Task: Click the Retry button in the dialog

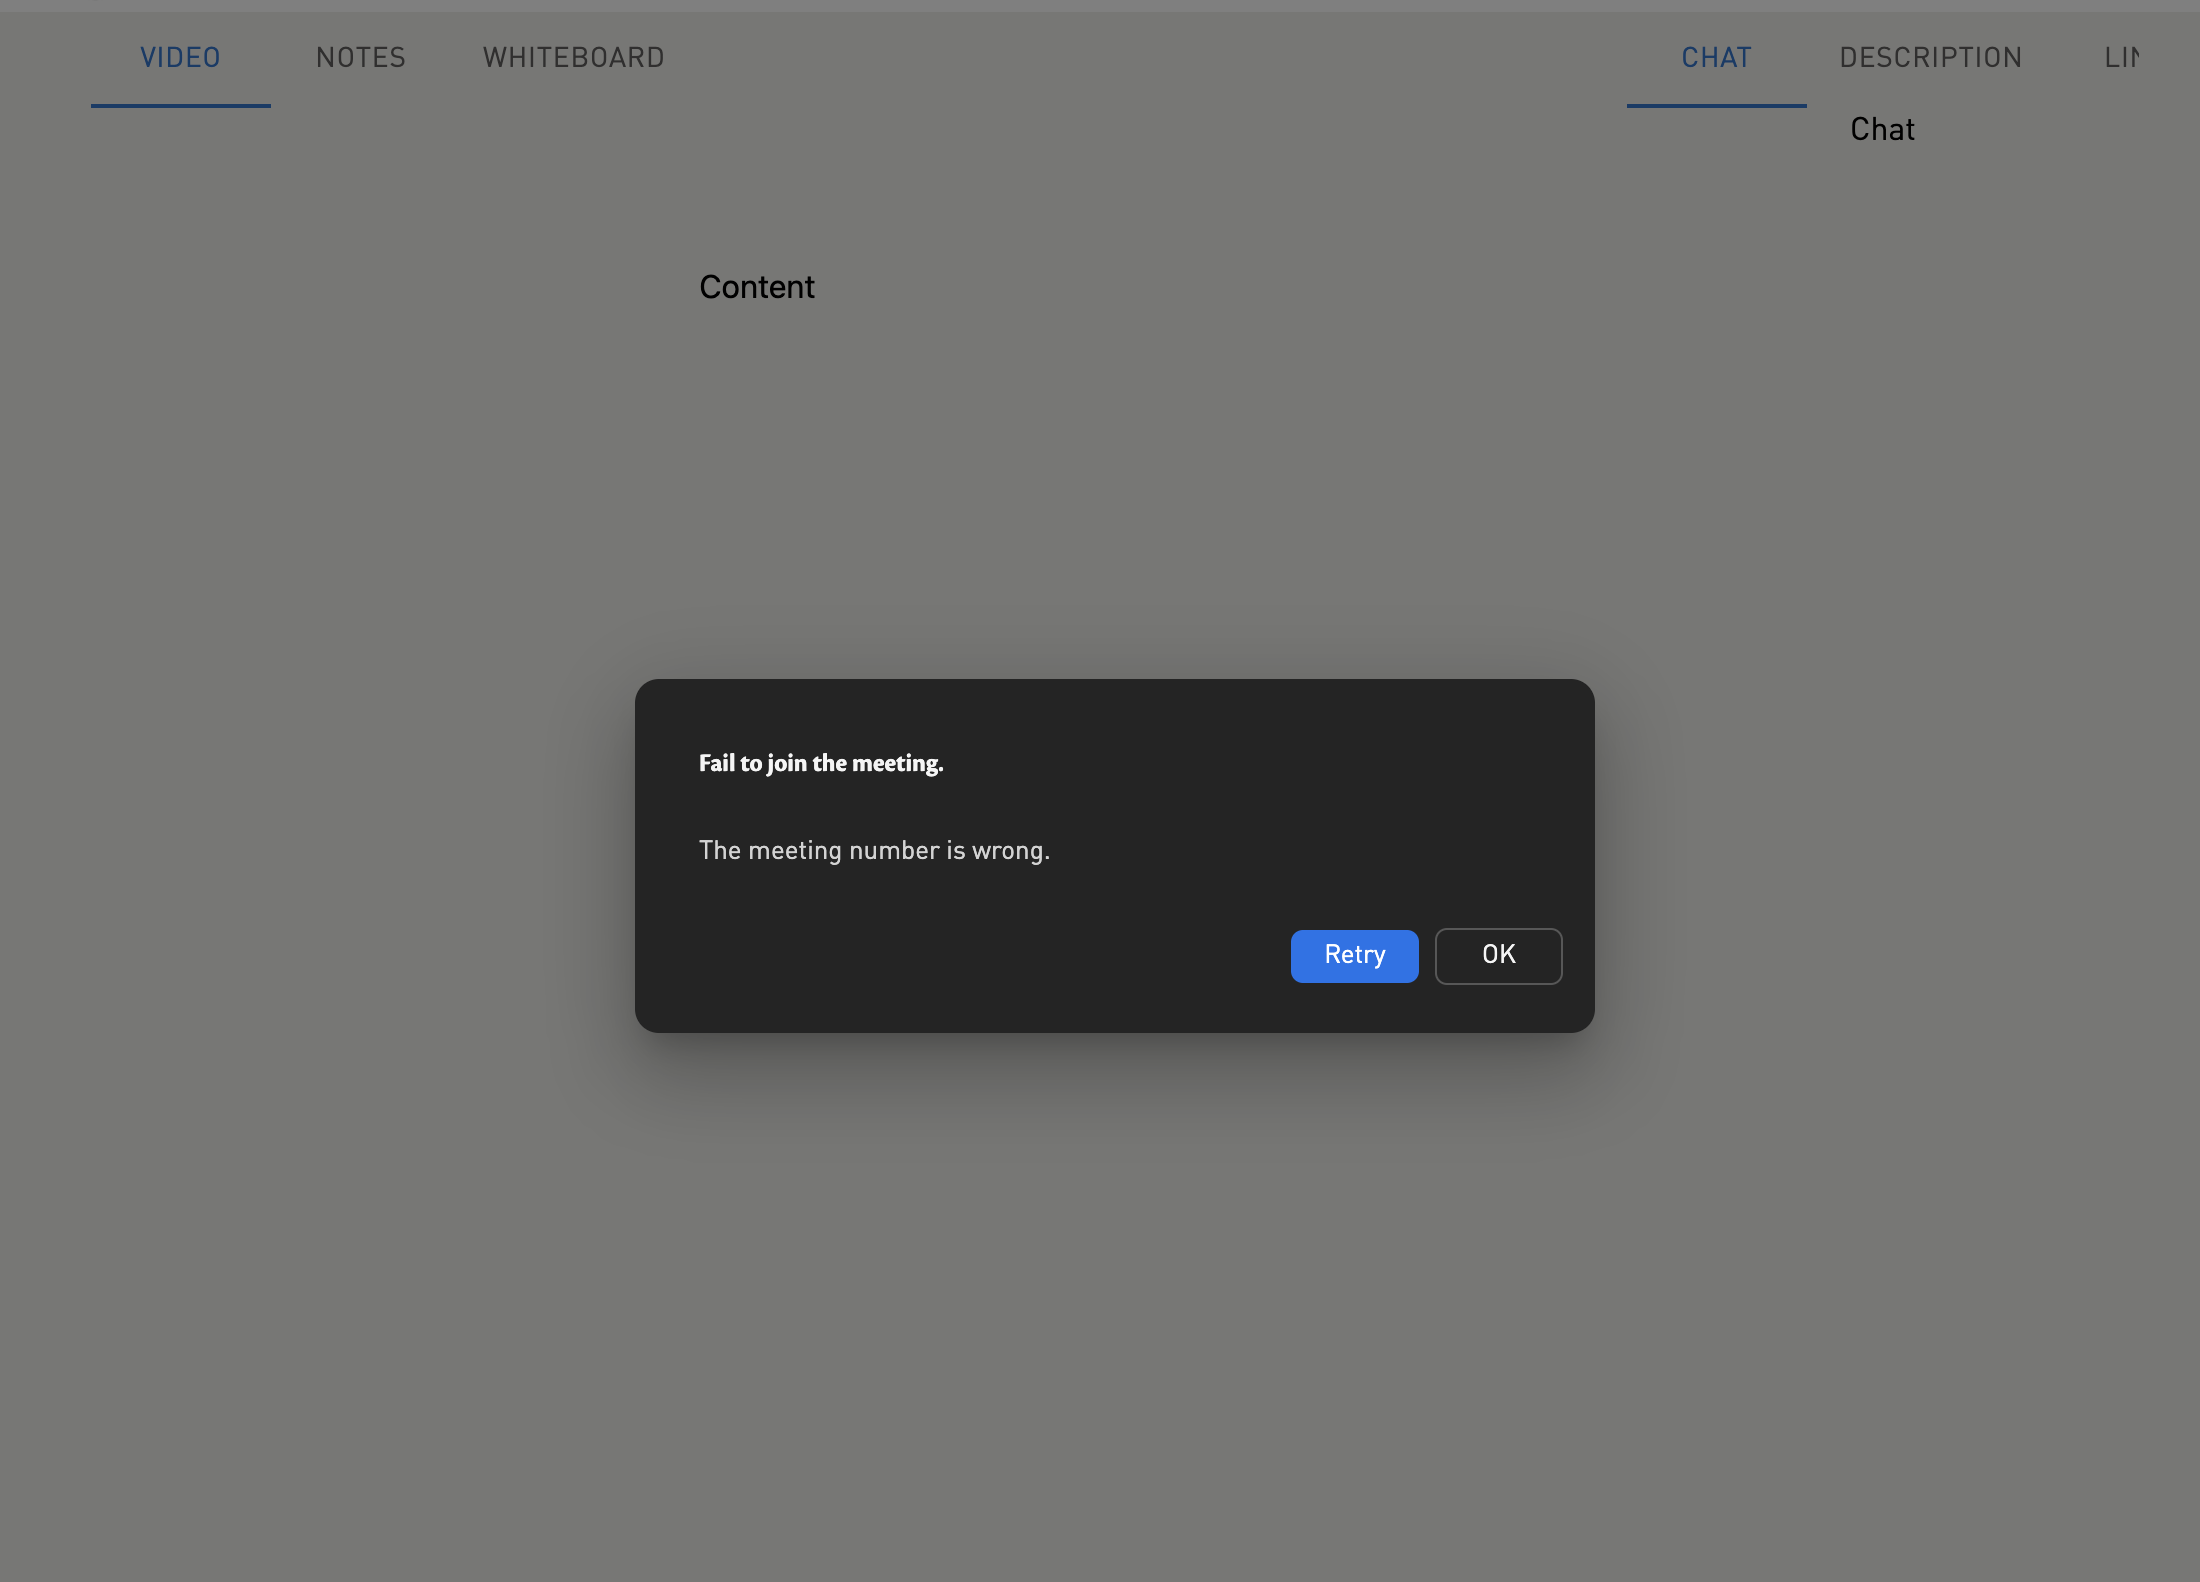Action: click(1354, 956)
